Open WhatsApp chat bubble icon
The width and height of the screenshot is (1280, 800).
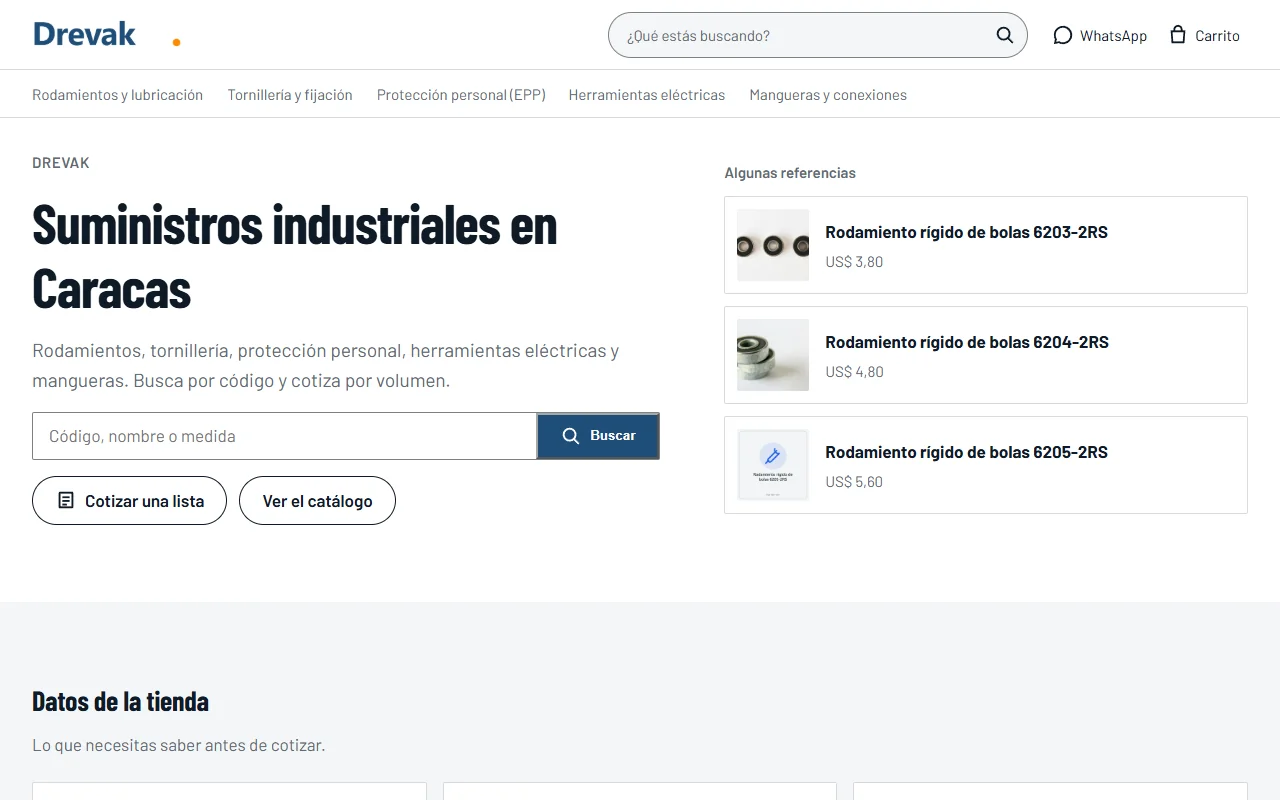1062,35
